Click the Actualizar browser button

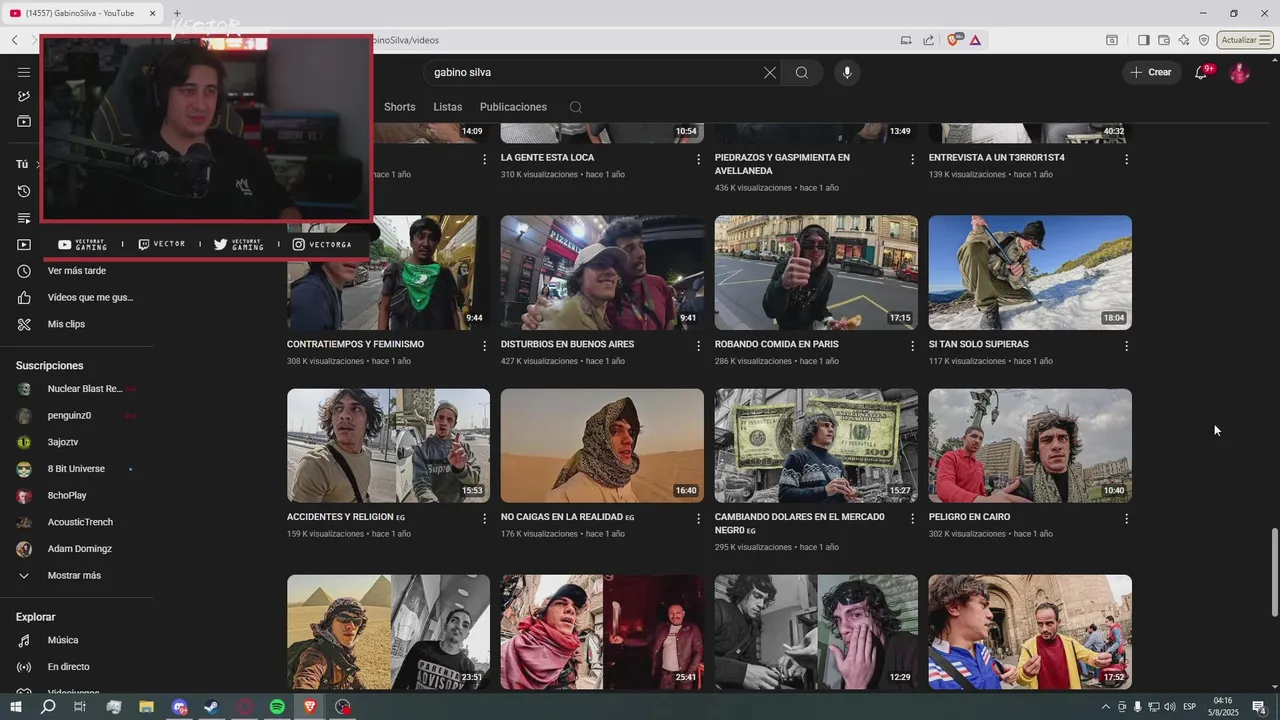[x=1245, y=40]
